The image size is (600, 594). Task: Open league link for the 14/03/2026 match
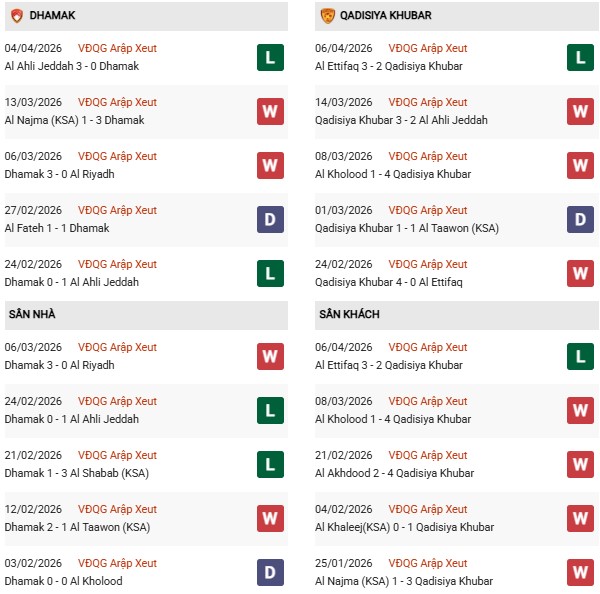(428, 102)
